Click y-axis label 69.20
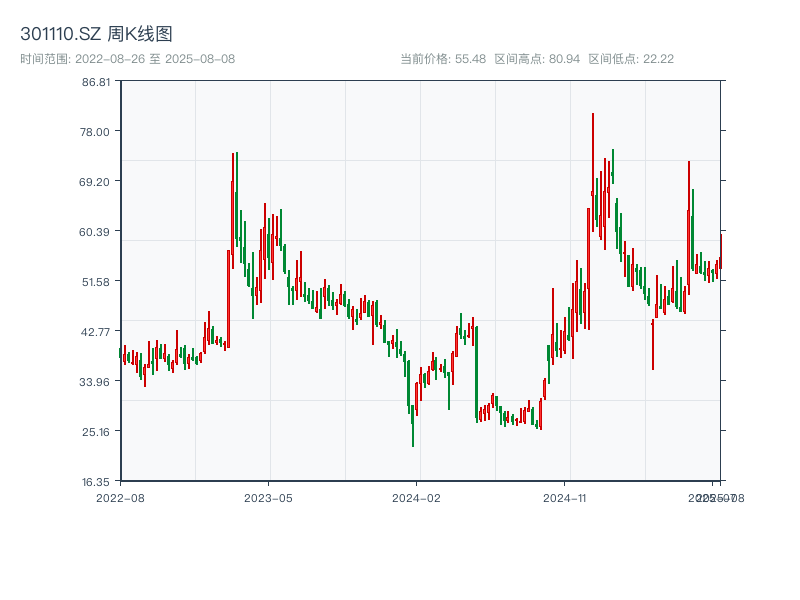 (95, 182)
